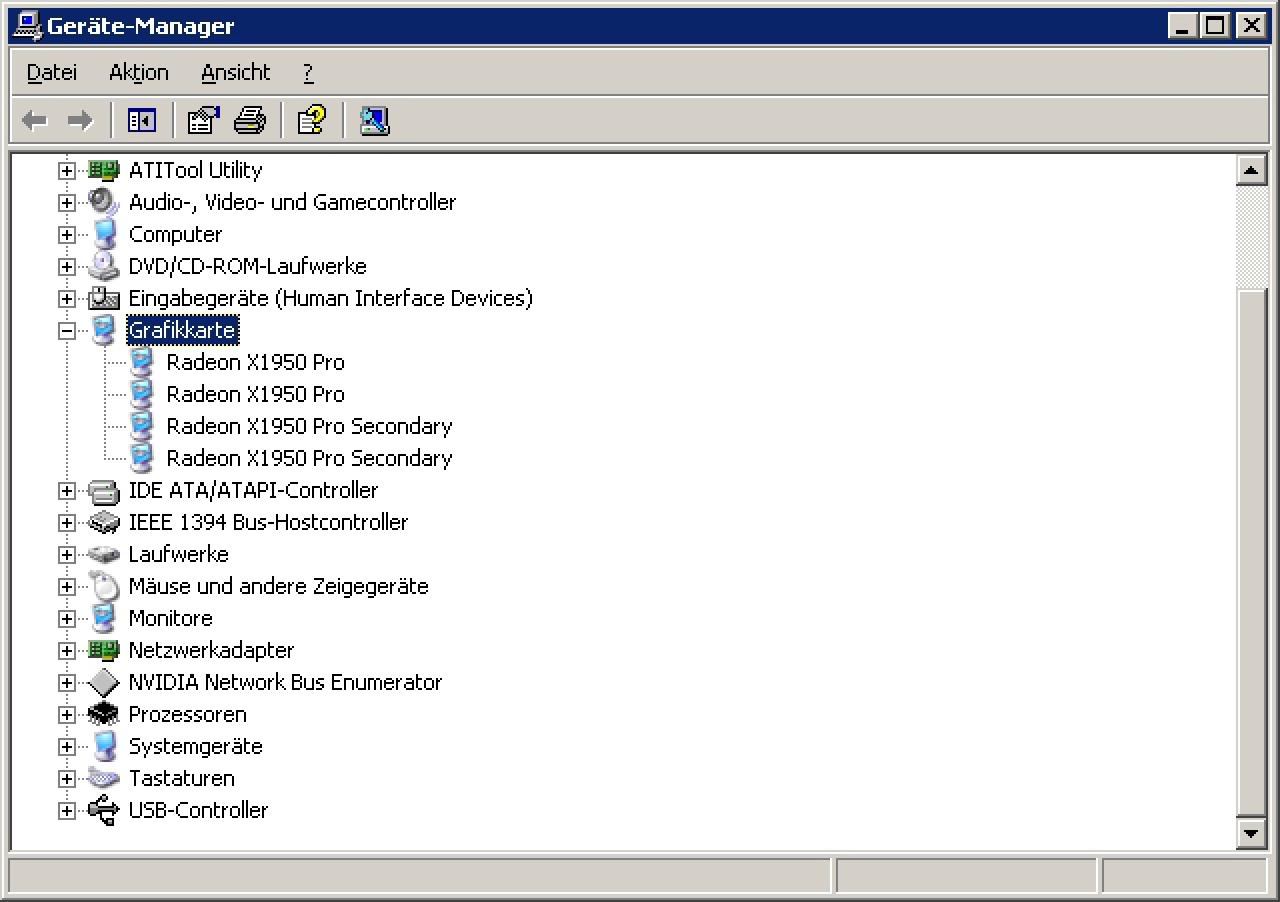Expand the Monitore node
1280x902 pixels.
click(67, 619)
